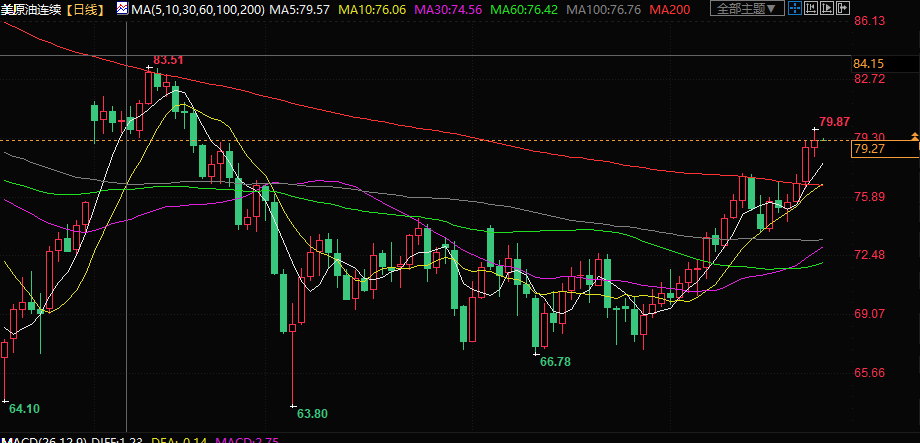Toggle the blue crosshair cursor icon
Viewport: 920px width, 443px height.
(x=795, y=8)
